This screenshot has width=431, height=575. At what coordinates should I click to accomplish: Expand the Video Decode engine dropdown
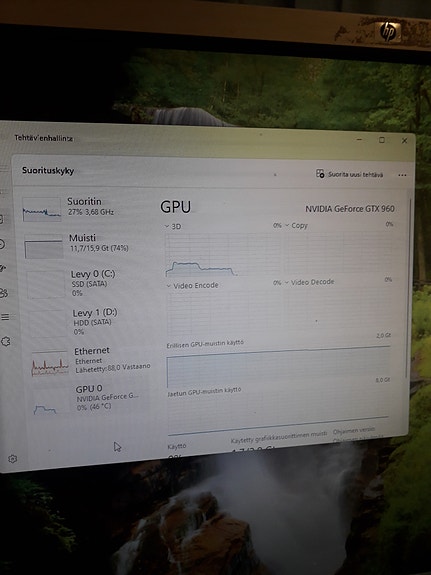coord(287,282)
